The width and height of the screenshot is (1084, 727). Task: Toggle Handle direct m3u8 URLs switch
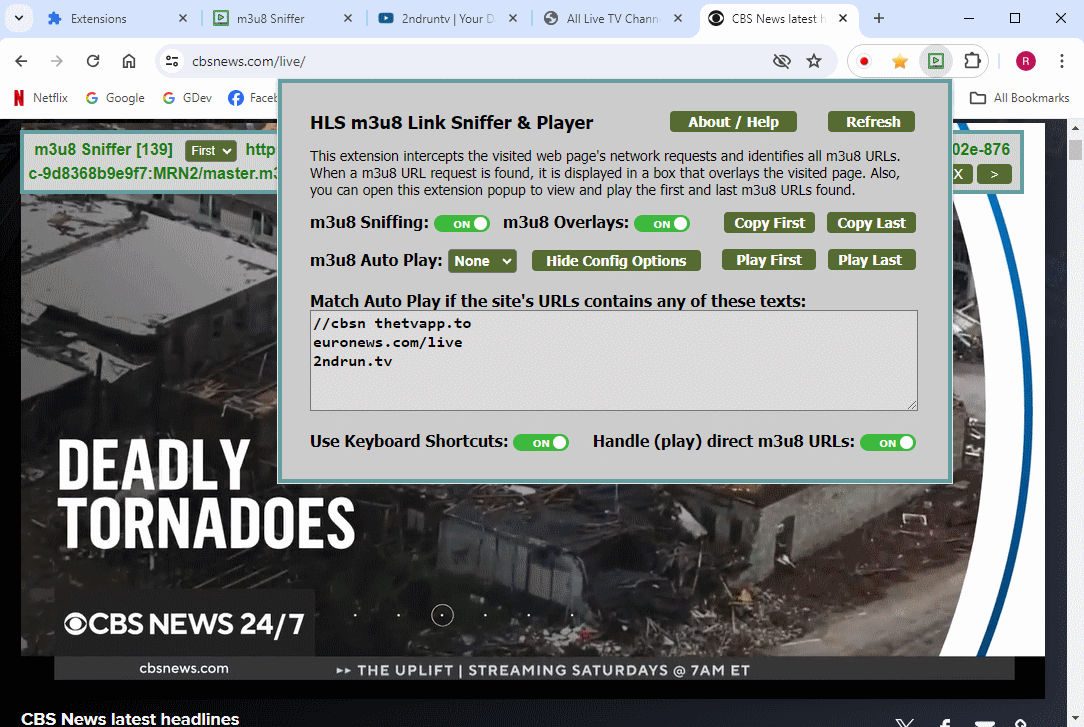click(888, 443)
